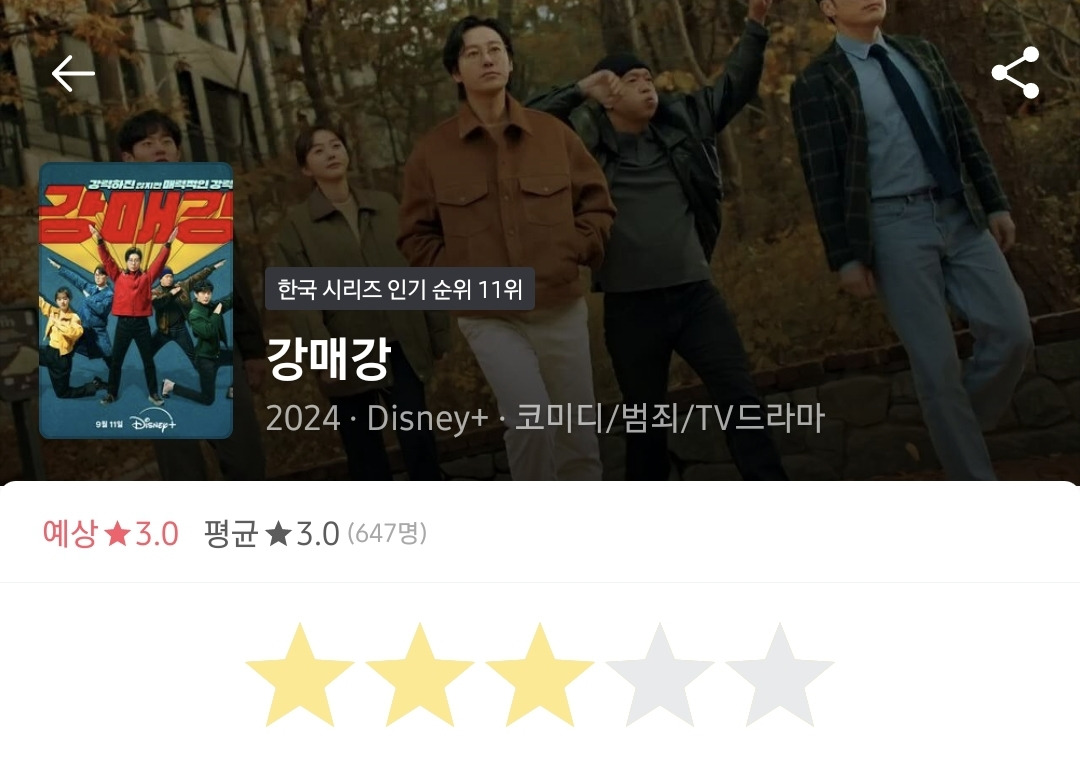The height and width of the screenshot is (763, 1080).
Task: Tap the gray star beside 평균 3.0
Action: pos(278,534)
